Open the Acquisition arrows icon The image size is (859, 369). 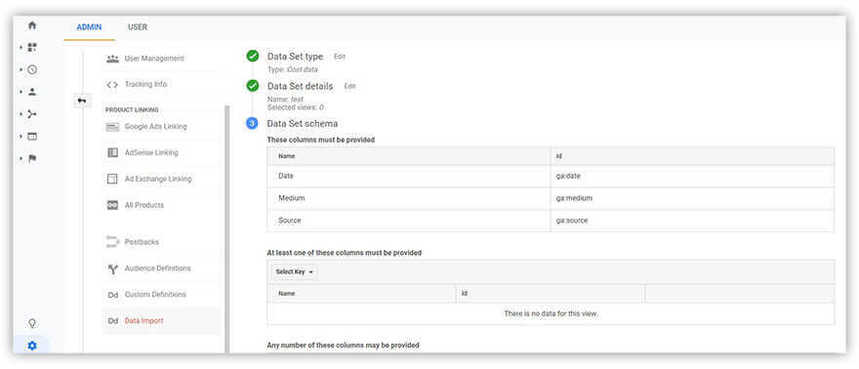point(32,114)
